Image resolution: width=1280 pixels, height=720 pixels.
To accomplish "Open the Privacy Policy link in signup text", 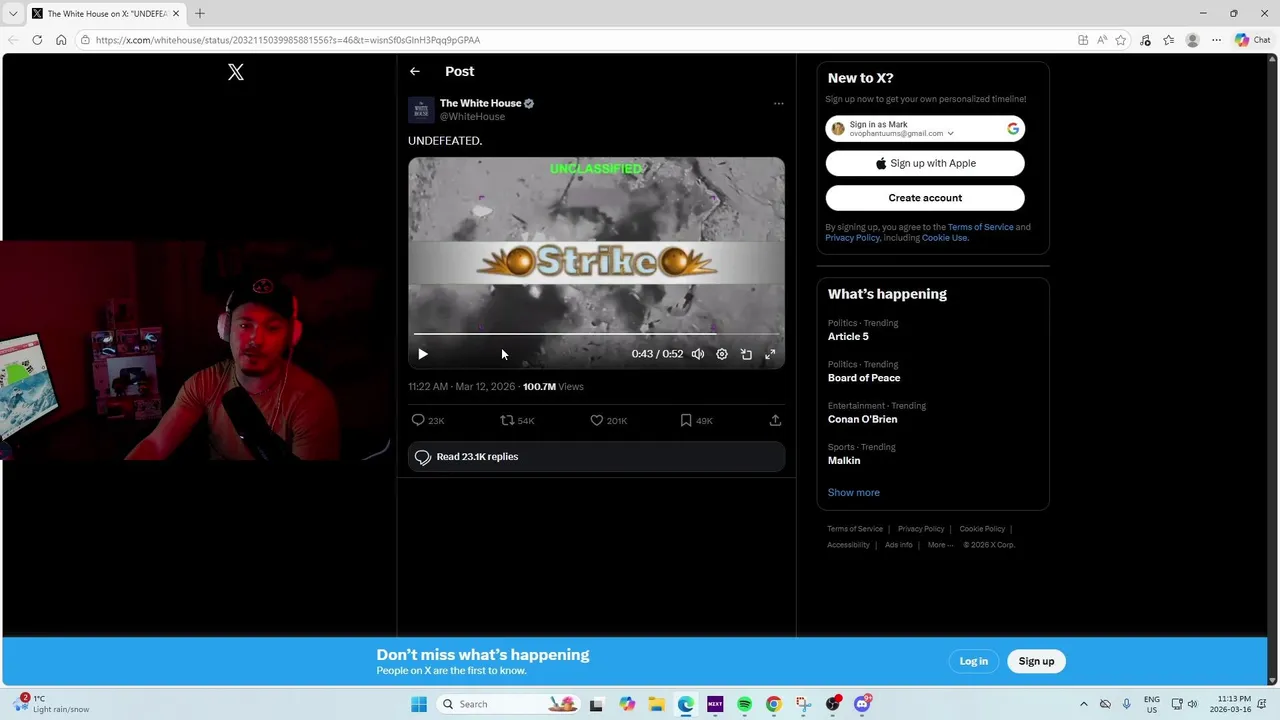I will [852, 238].
